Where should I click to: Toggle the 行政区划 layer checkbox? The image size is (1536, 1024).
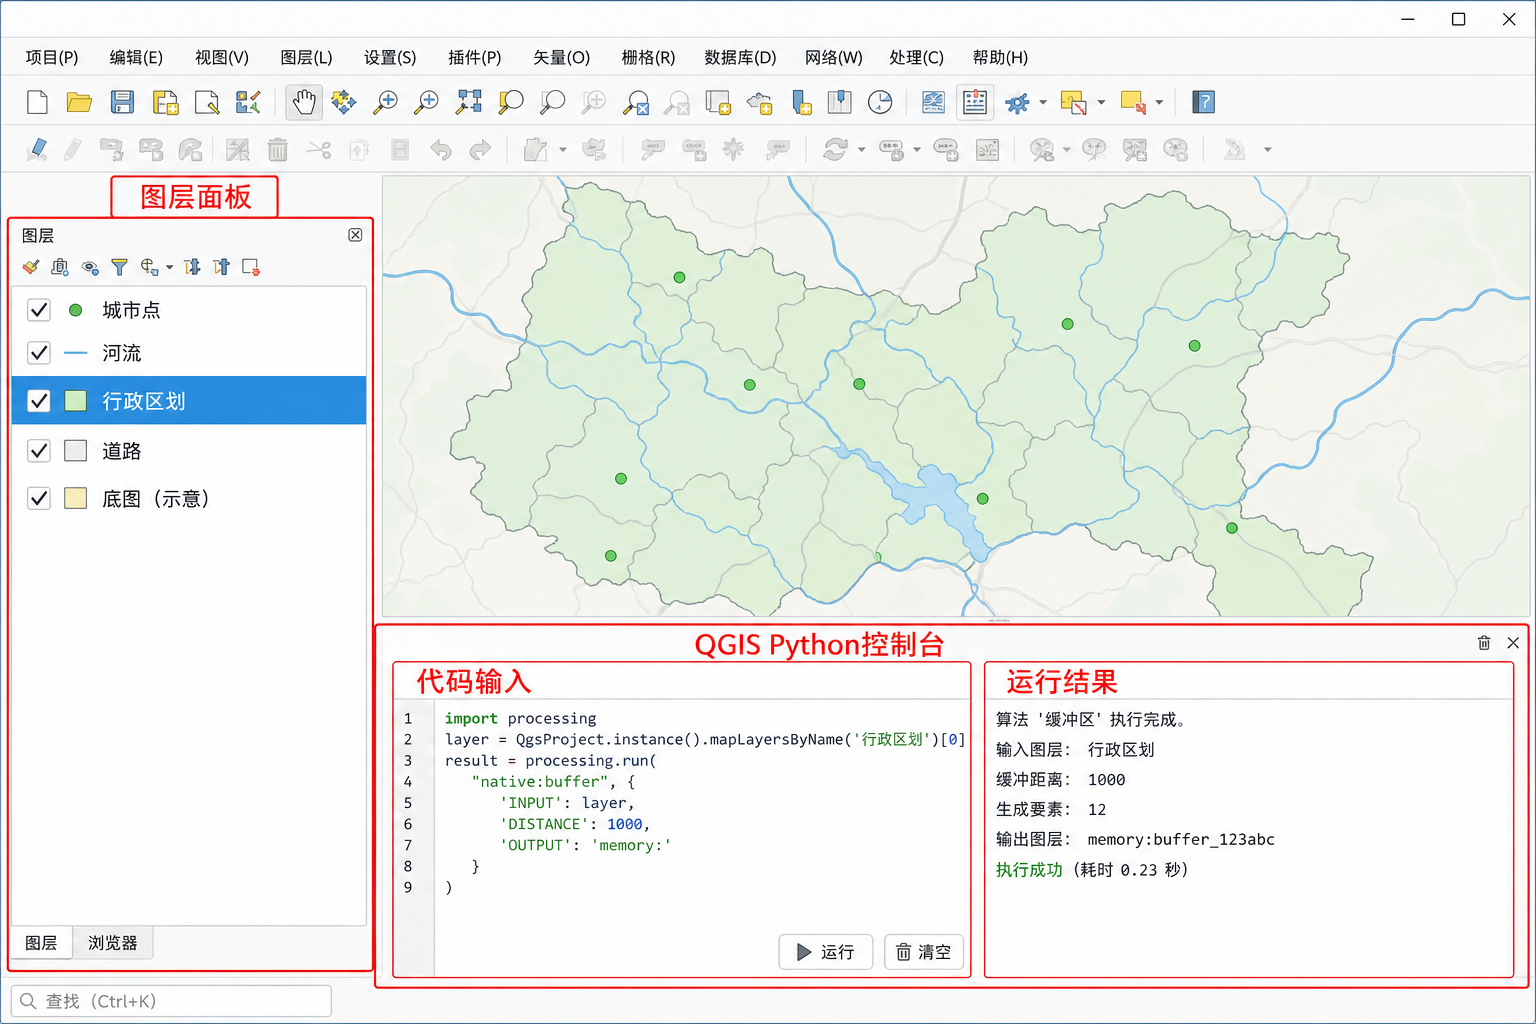pyautogui.click(x=39, y=401)
